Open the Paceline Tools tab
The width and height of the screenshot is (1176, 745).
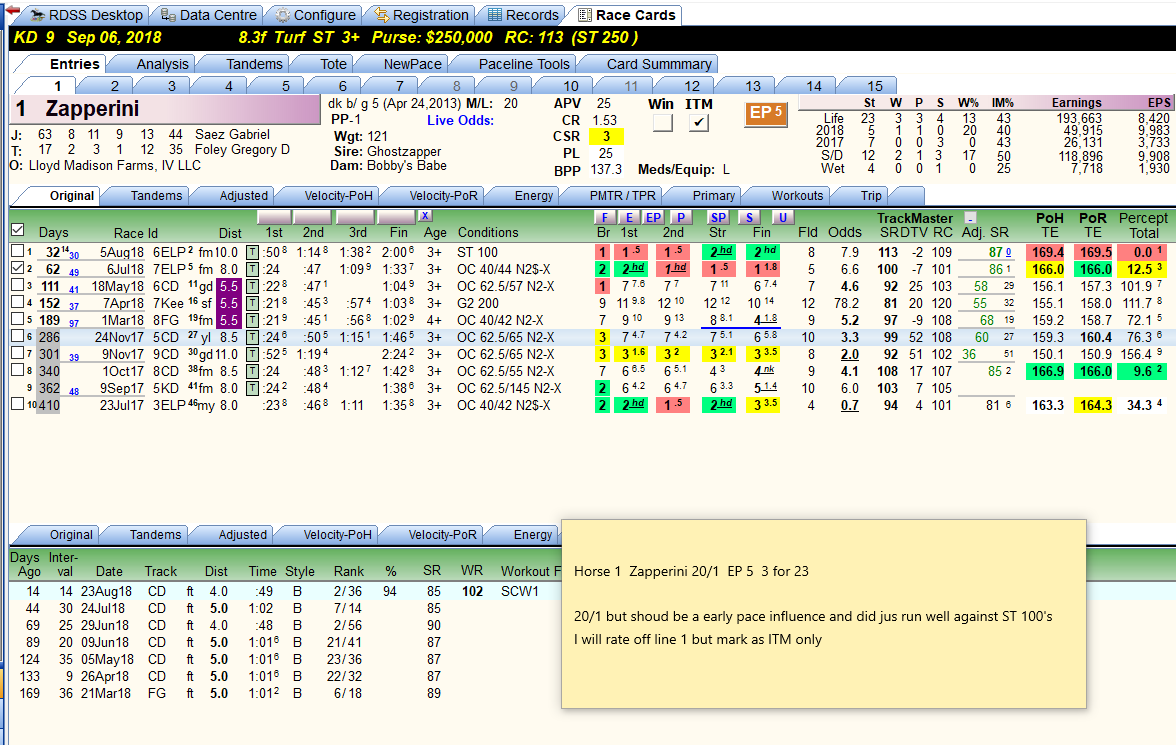(x=524, y=65)
